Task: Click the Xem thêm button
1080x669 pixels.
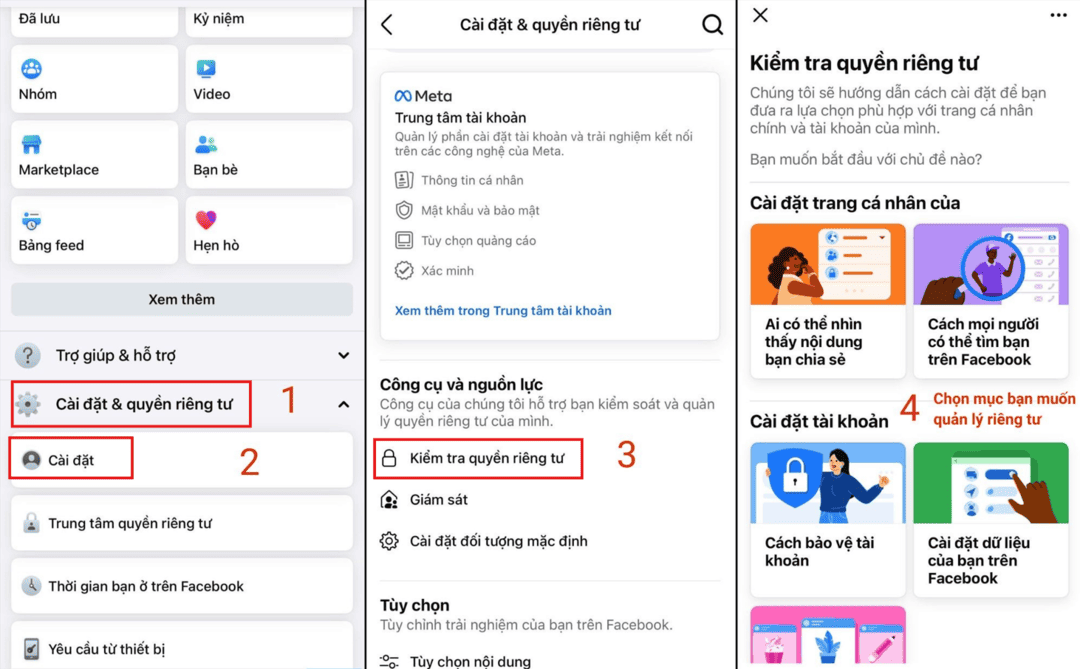Action: (x=182, y=300)
